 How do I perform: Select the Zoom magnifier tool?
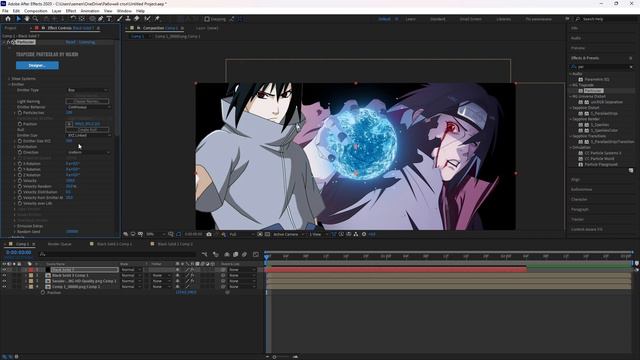(x=36, y=19)
